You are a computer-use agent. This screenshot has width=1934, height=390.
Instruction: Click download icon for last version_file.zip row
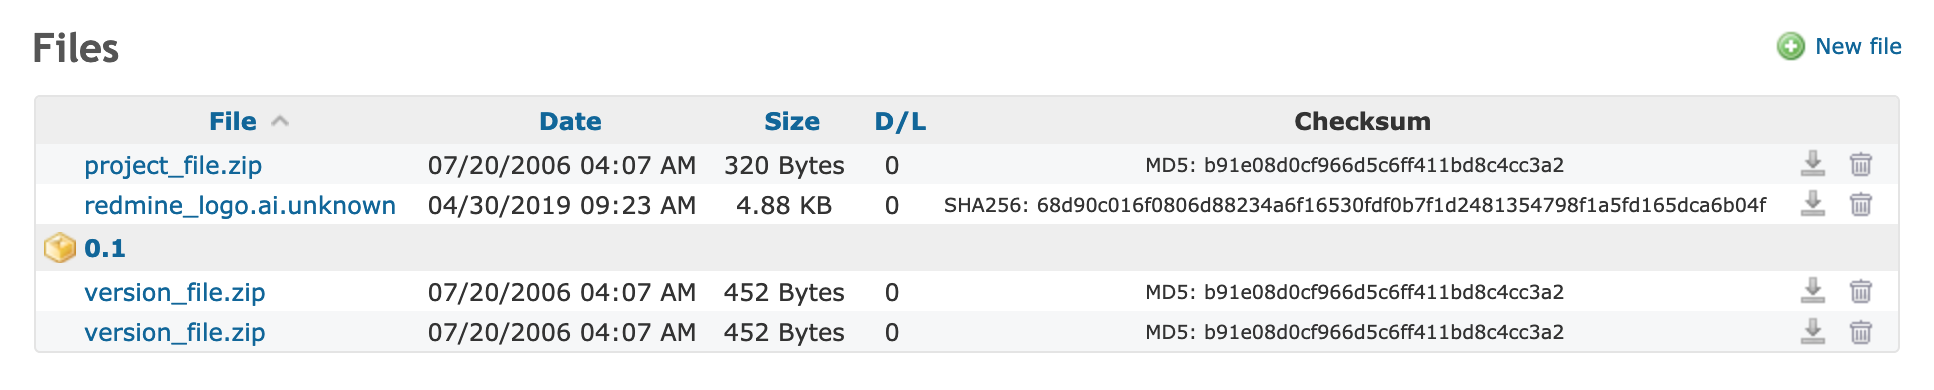coord(1812,331)
